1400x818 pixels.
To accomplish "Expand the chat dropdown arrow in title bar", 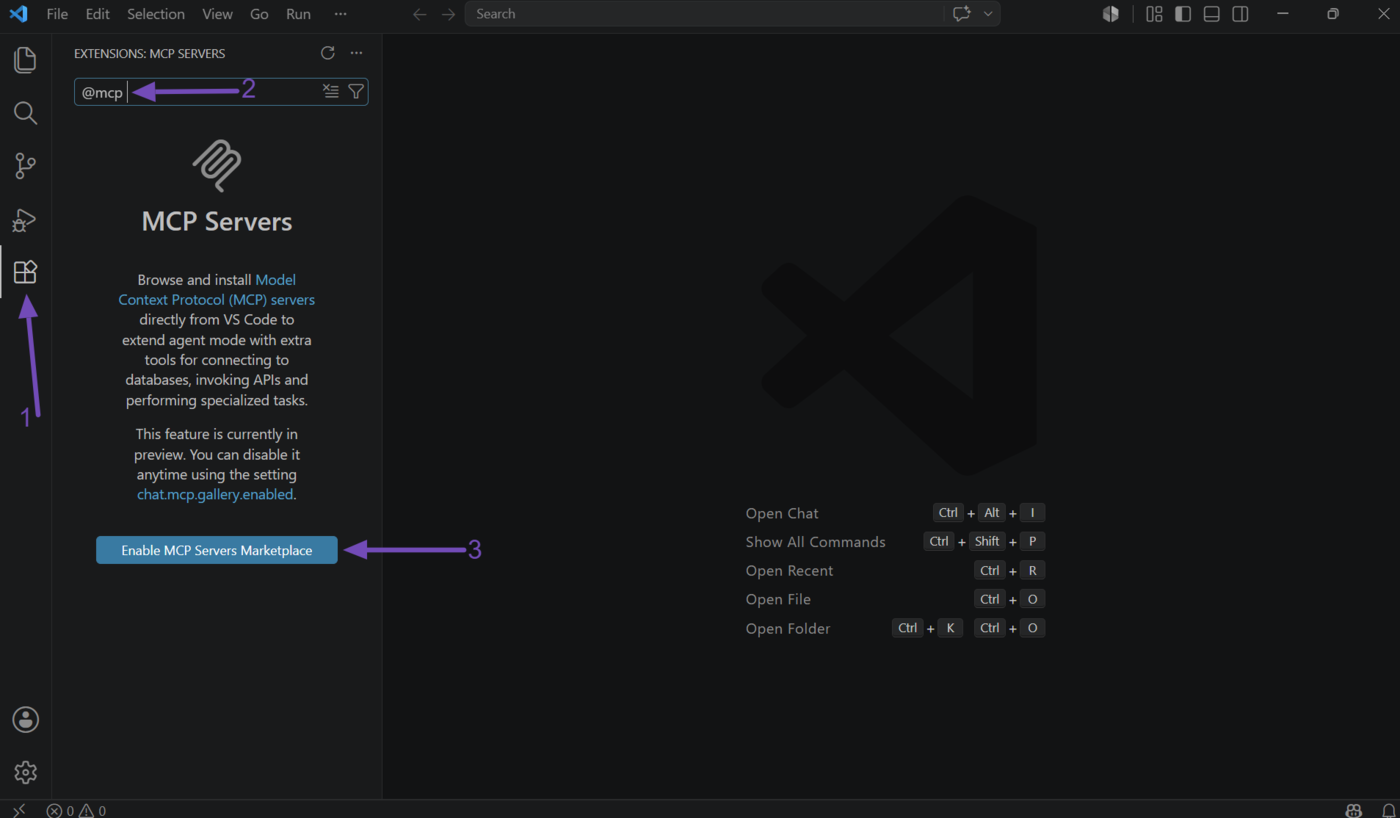I will coord(988,14).
